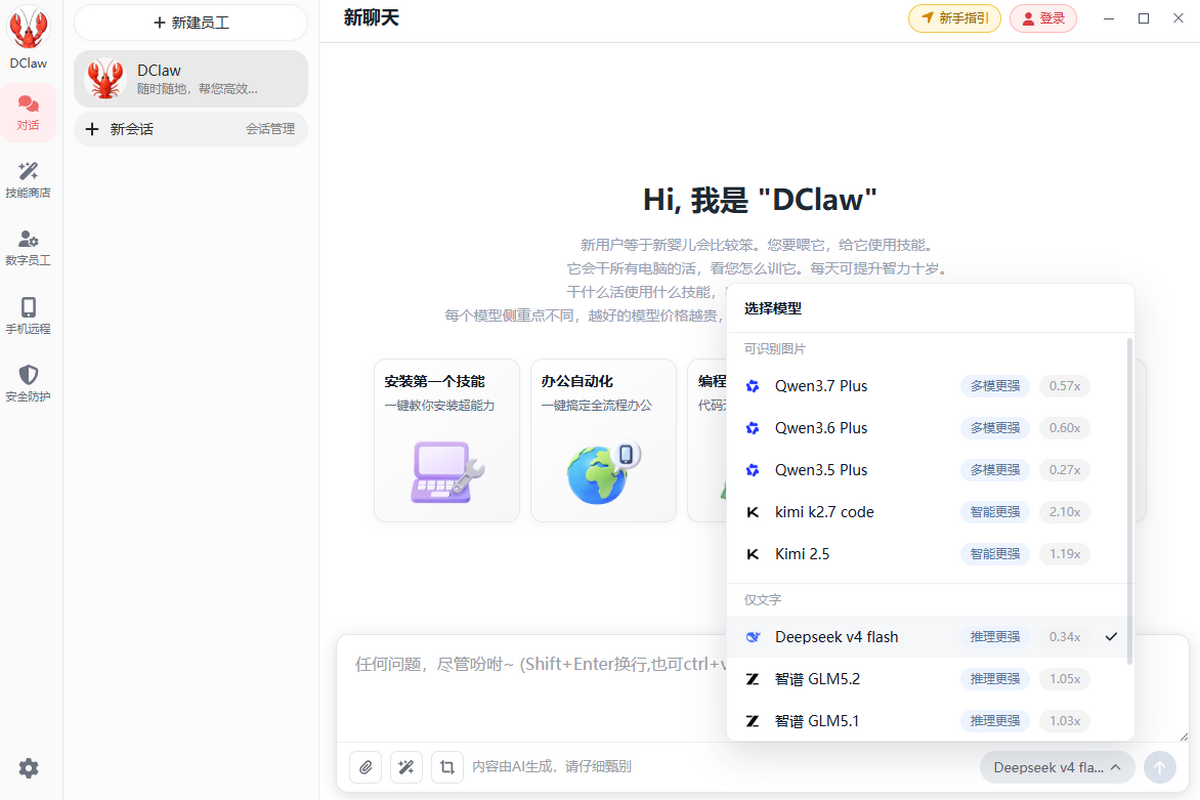The width and height of the screenshot is (1200, 800).
Task: Open the 新手指引 beginner guide
Action: pos(954,18)
